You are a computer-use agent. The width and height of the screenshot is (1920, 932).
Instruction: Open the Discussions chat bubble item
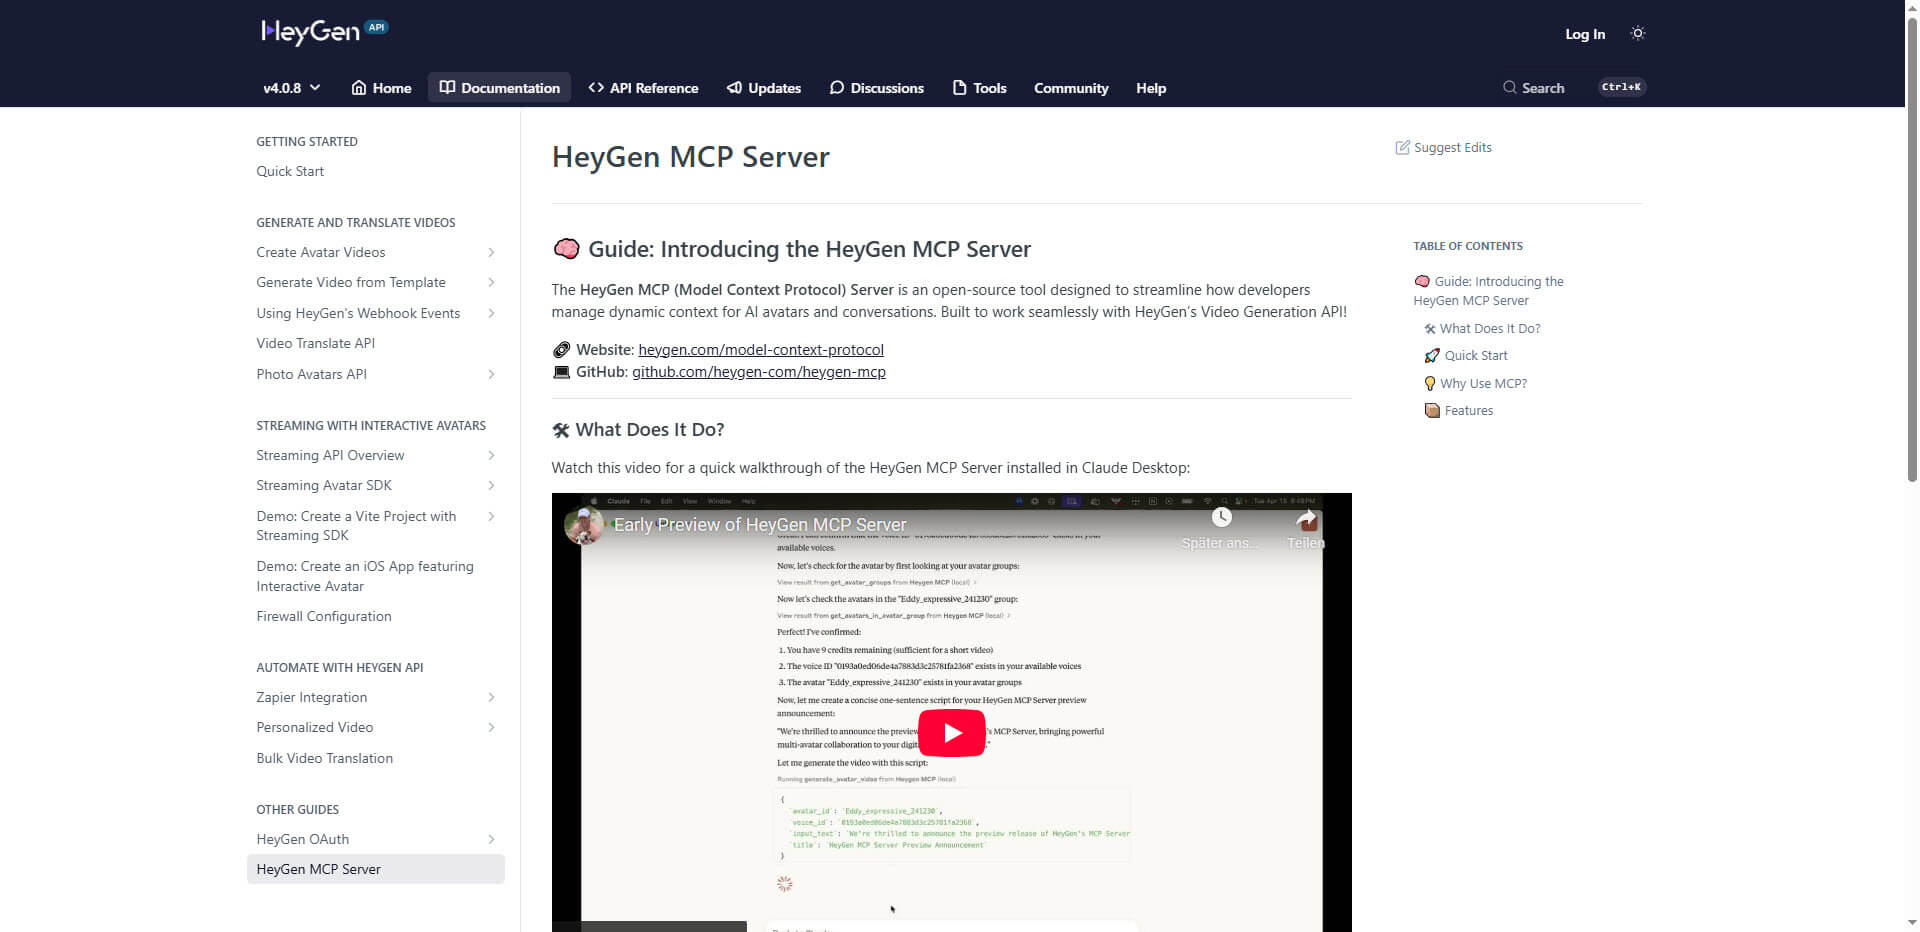click(876, 88)
